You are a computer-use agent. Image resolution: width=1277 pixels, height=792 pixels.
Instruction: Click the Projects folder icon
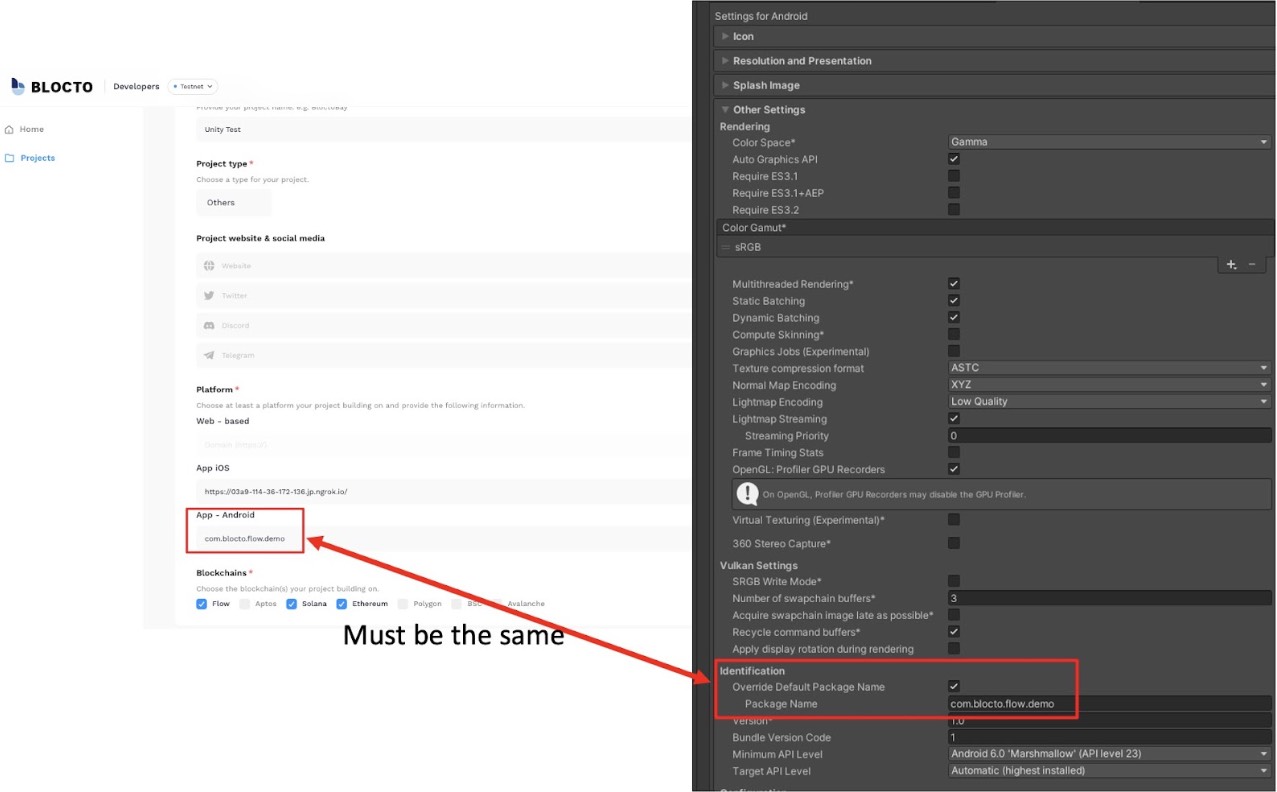(x=10, y=158)
